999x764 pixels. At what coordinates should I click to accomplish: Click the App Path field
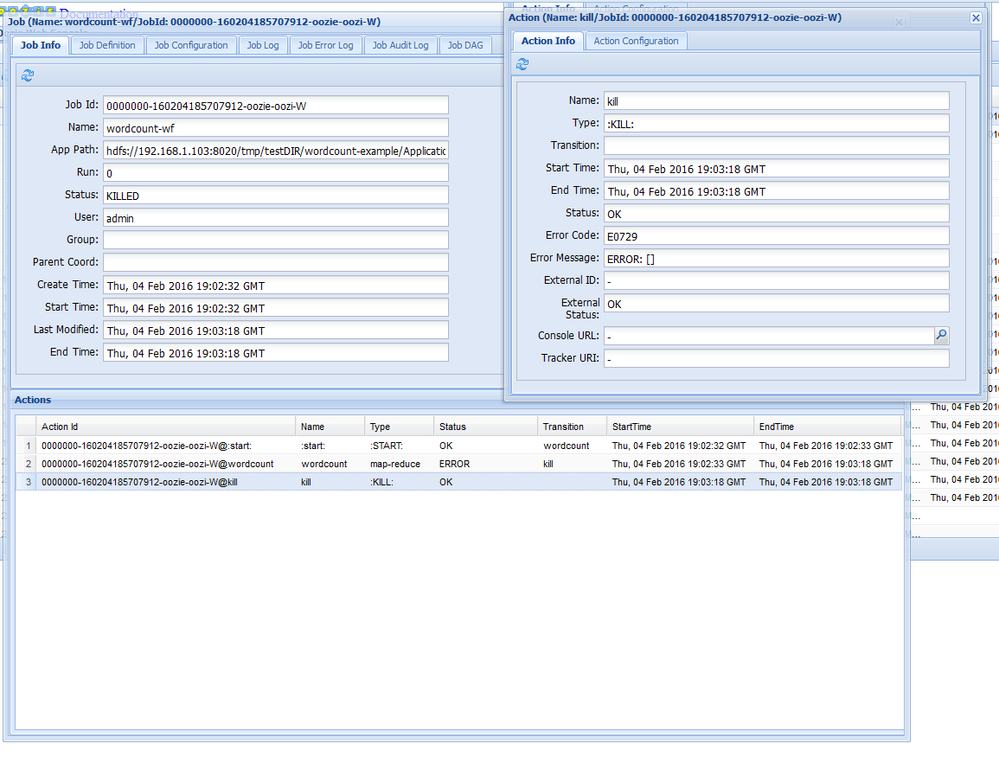276,150
